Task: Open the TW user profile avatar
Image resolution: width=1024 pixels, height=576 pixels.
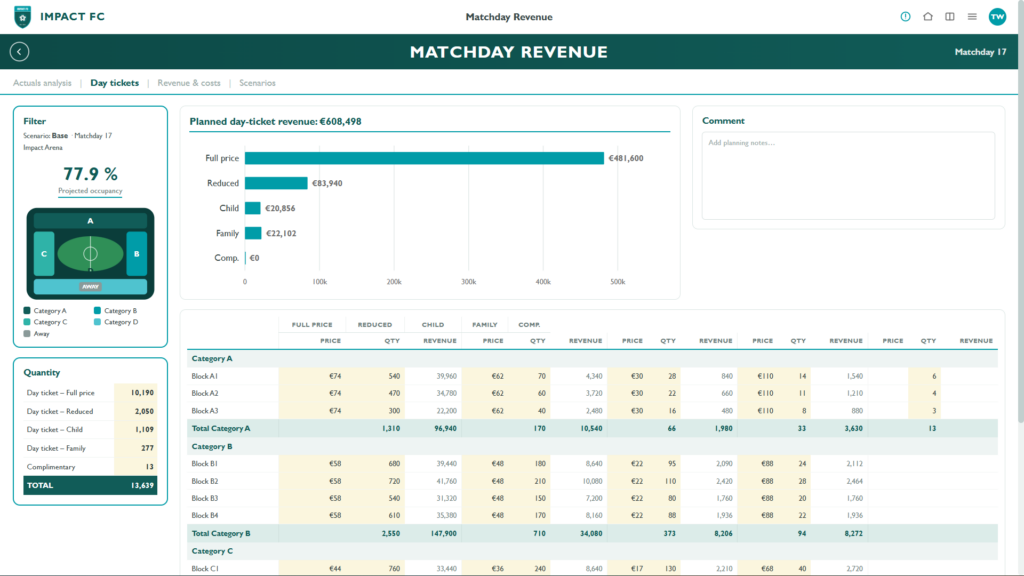Action: [997, 17]
